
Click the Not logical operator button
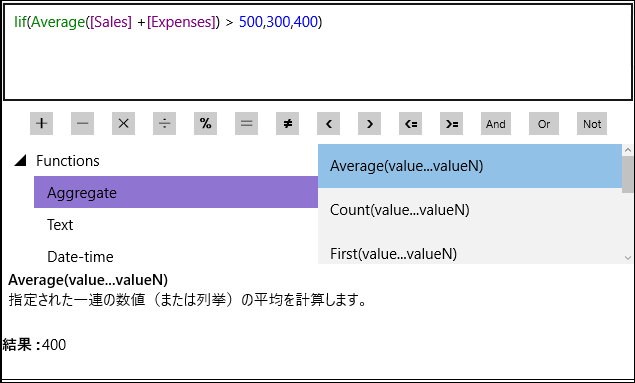click(x=592, y=123)
